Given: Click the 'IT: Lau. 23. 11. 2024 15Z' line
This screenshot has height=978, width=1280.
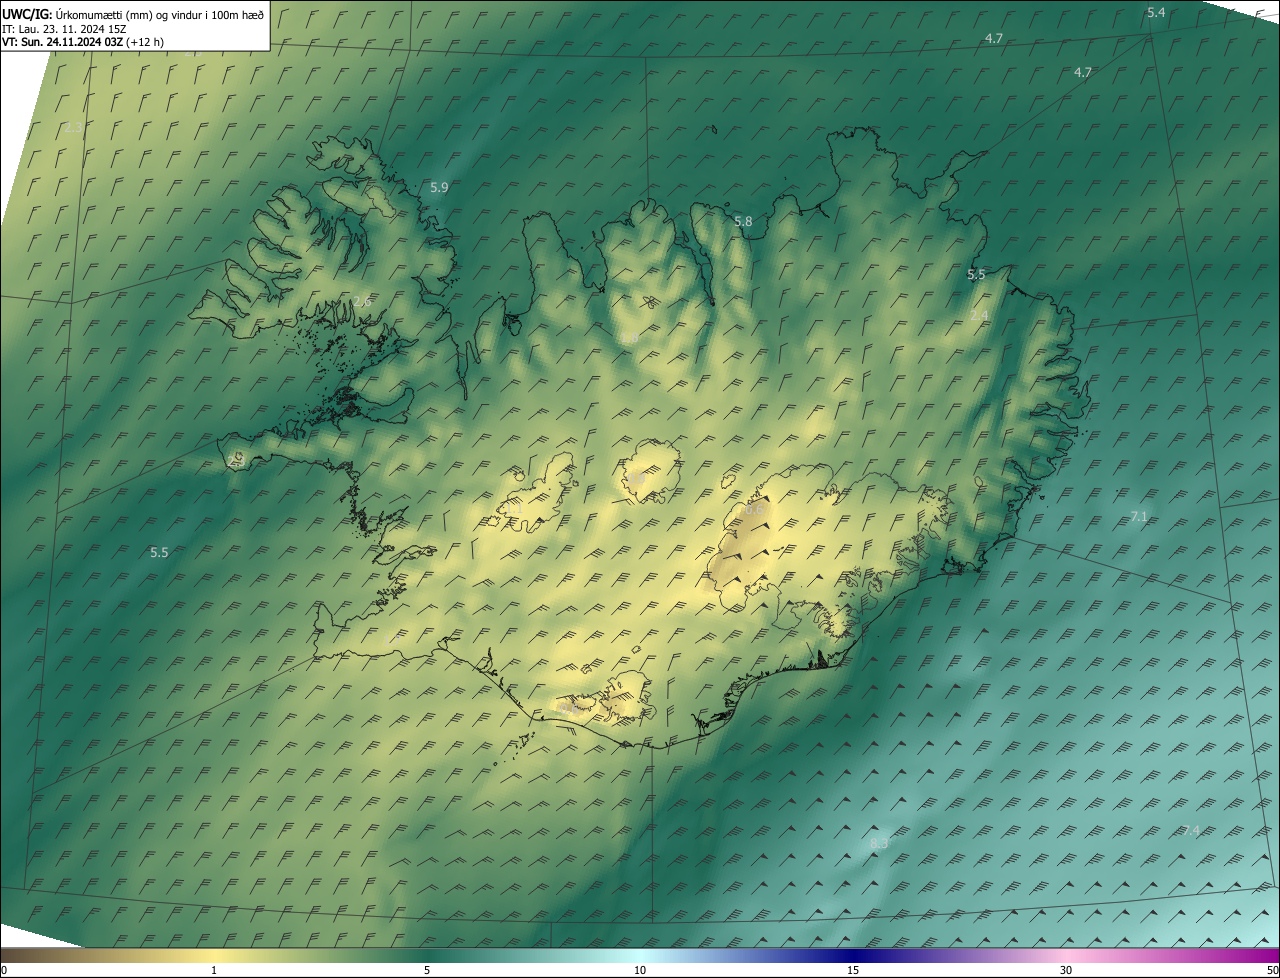Looking at the screenshot, I should click(x=63, y=28).
